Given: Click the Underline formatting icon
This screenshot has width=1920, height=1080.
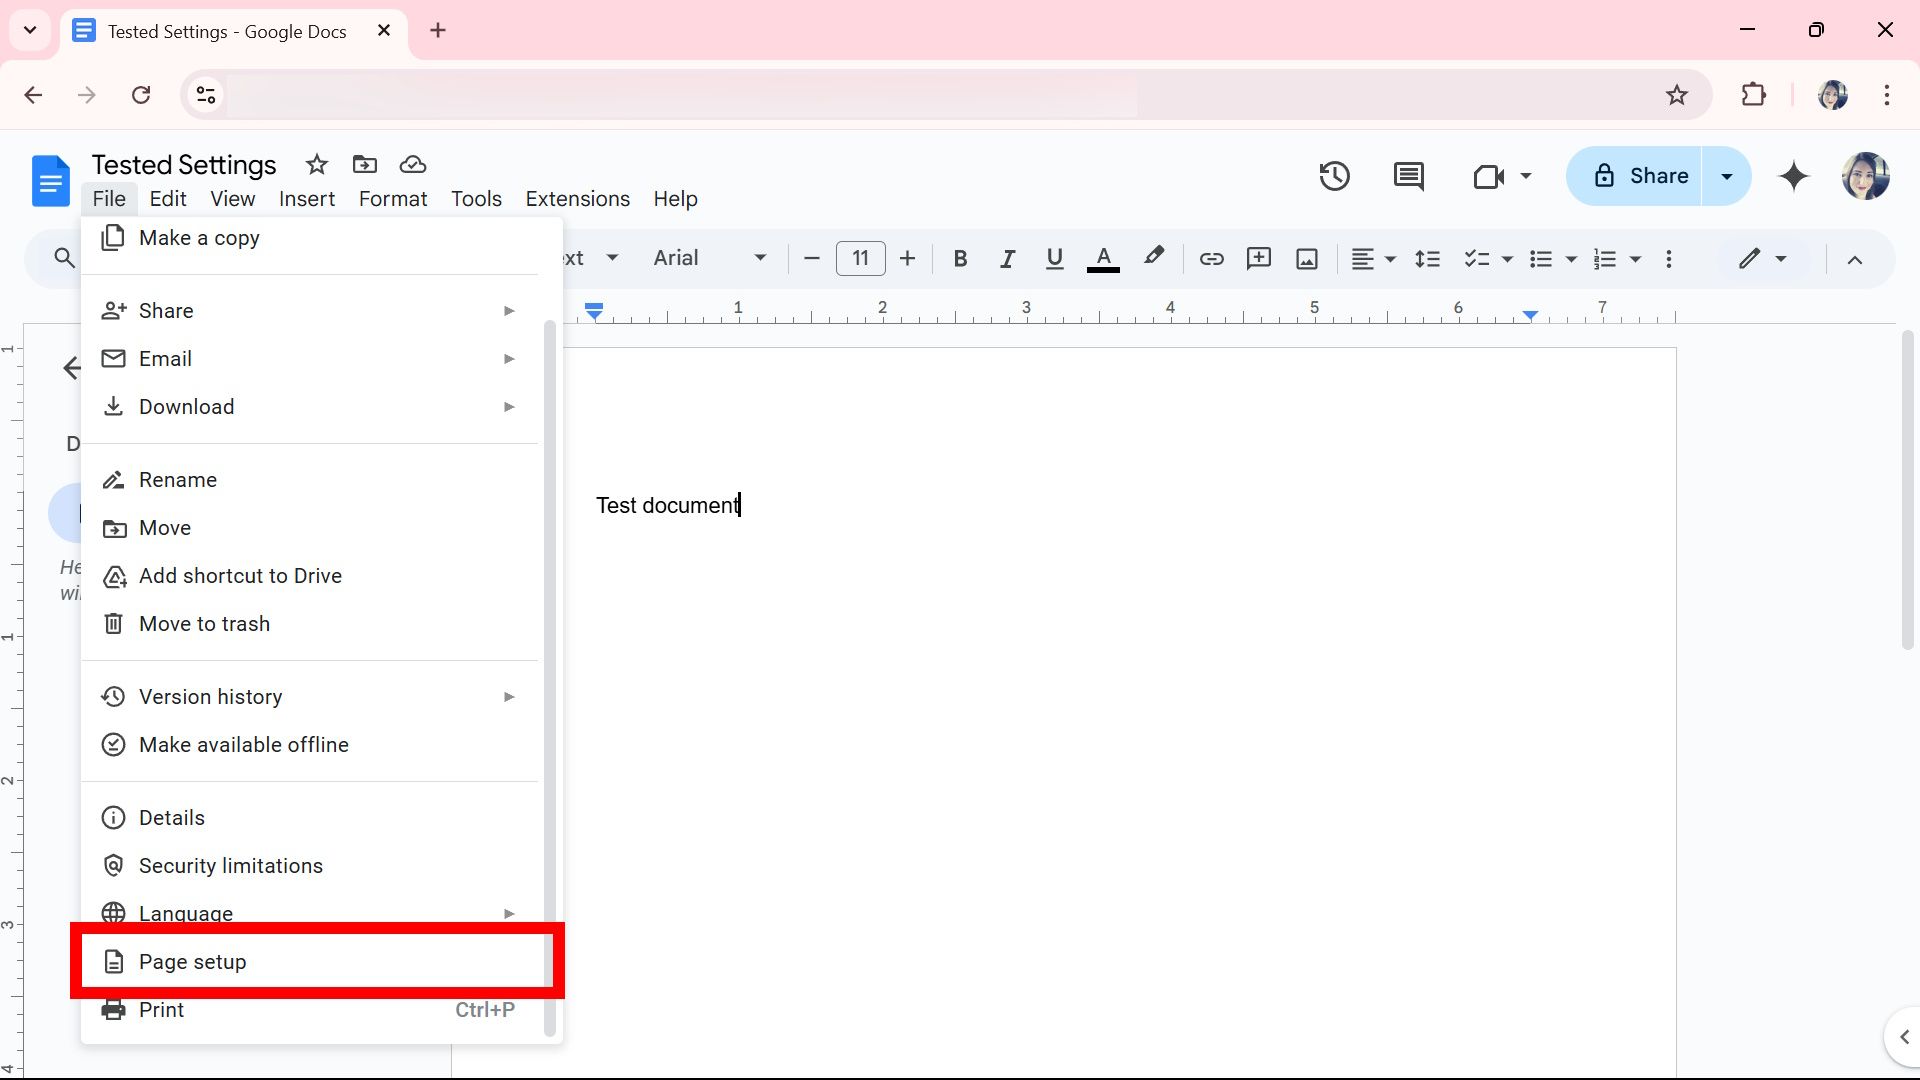Looking at the screenshot, I should coord(1055,257).
